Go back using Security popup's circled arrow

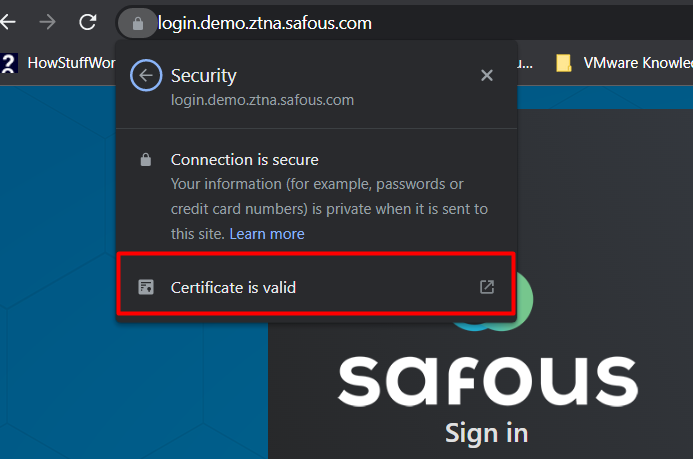tap(147, 76)
